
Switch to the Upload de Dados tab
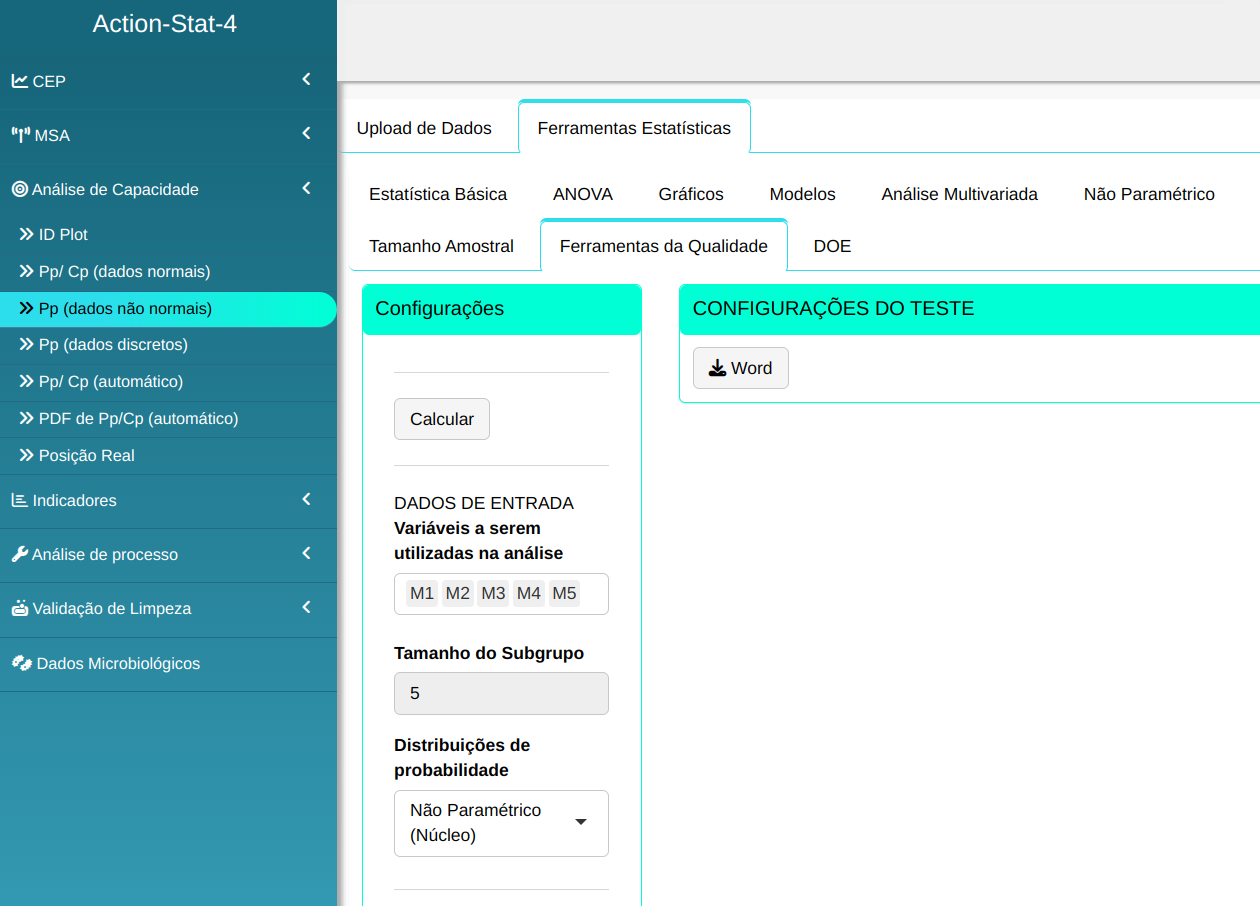424,128
